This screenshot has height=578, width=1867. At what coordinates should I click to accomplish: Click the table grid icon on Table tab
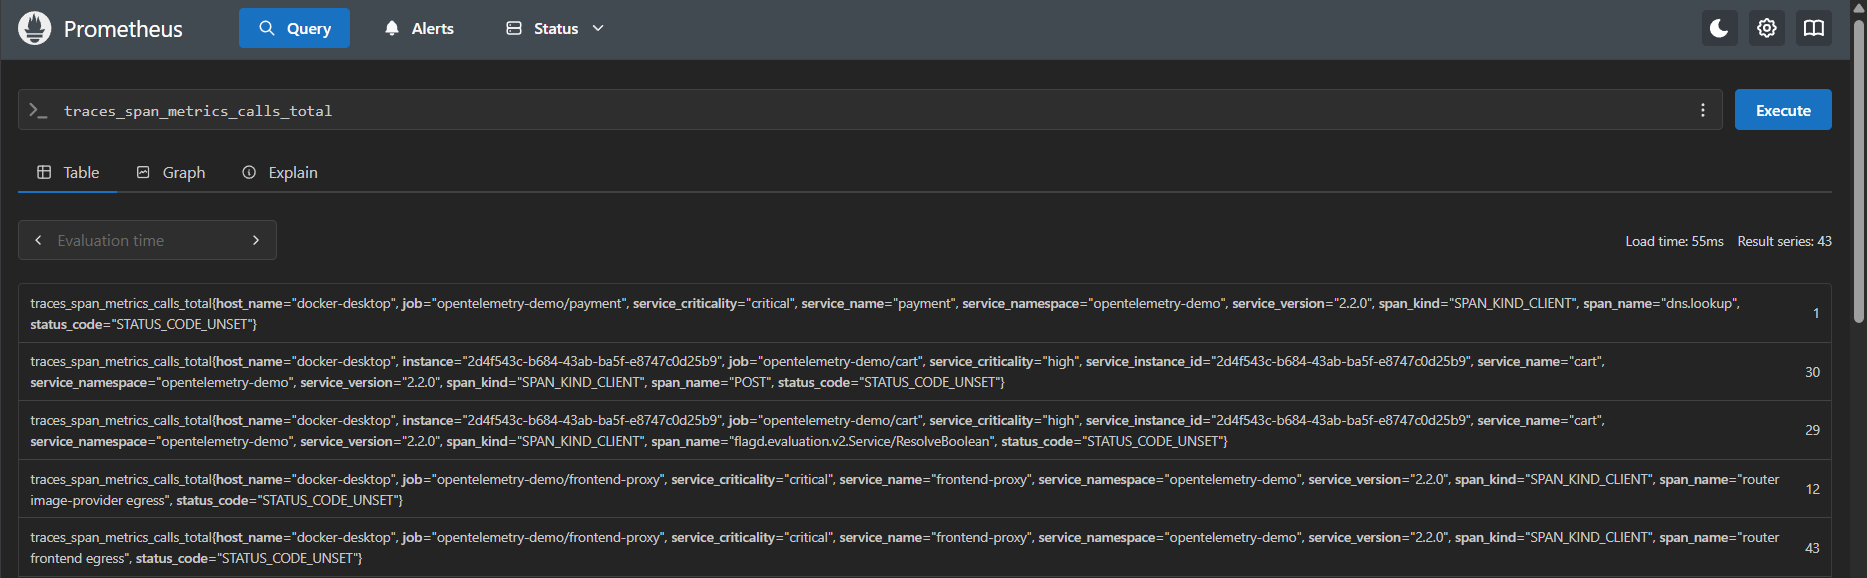point(44,172)
